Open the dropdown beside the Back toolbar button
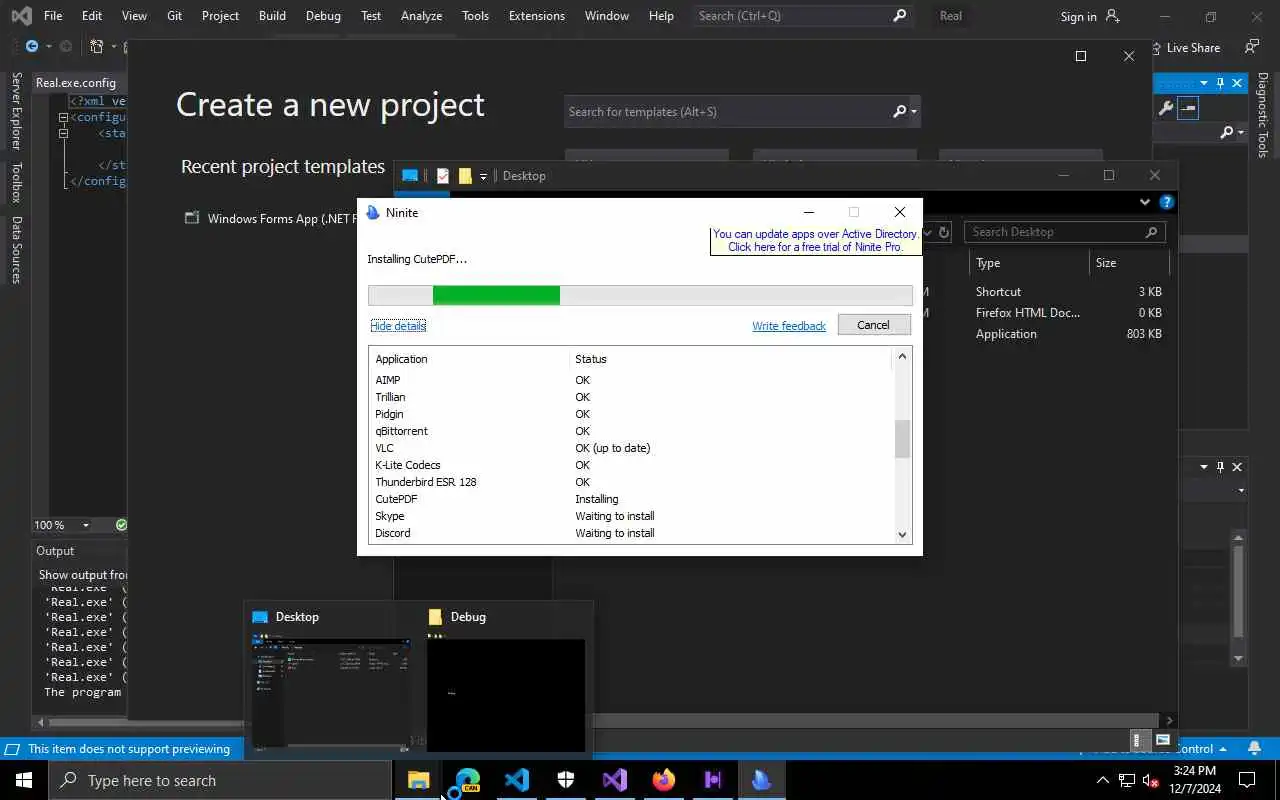The width and height of the screenshot is (1280, 800). (x=48, y=47)
